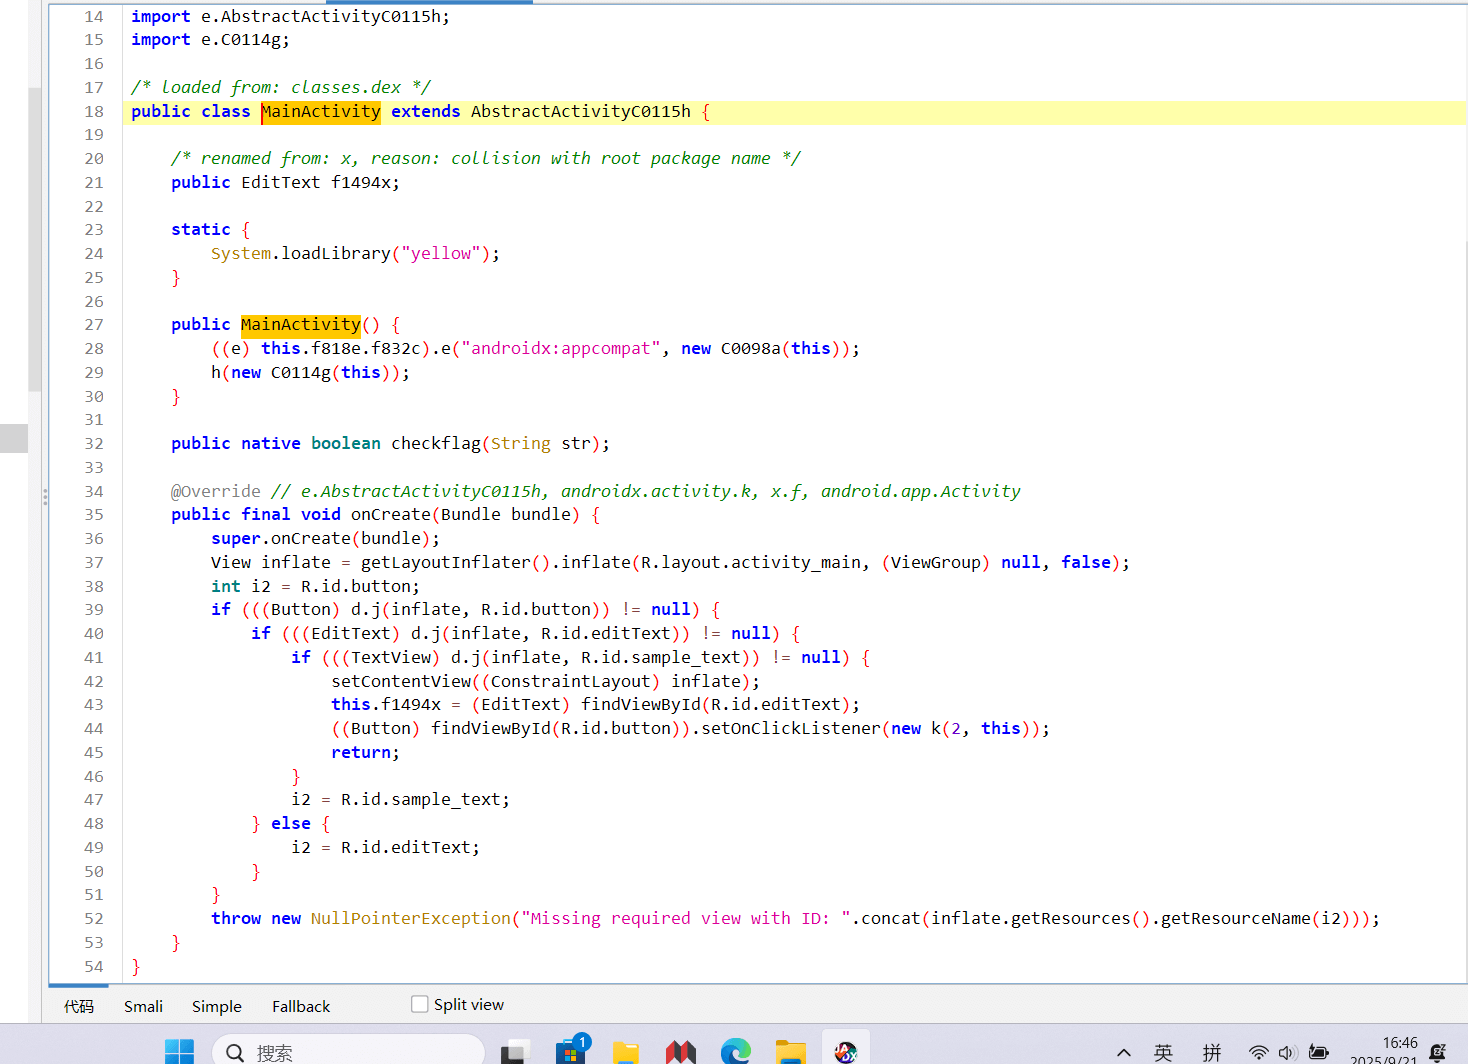Image resolution: width=1468 pixels, height=1064 pixels.
Task: Toggle the 拼 pinyin input mode
Action: coord(1212,1052)
